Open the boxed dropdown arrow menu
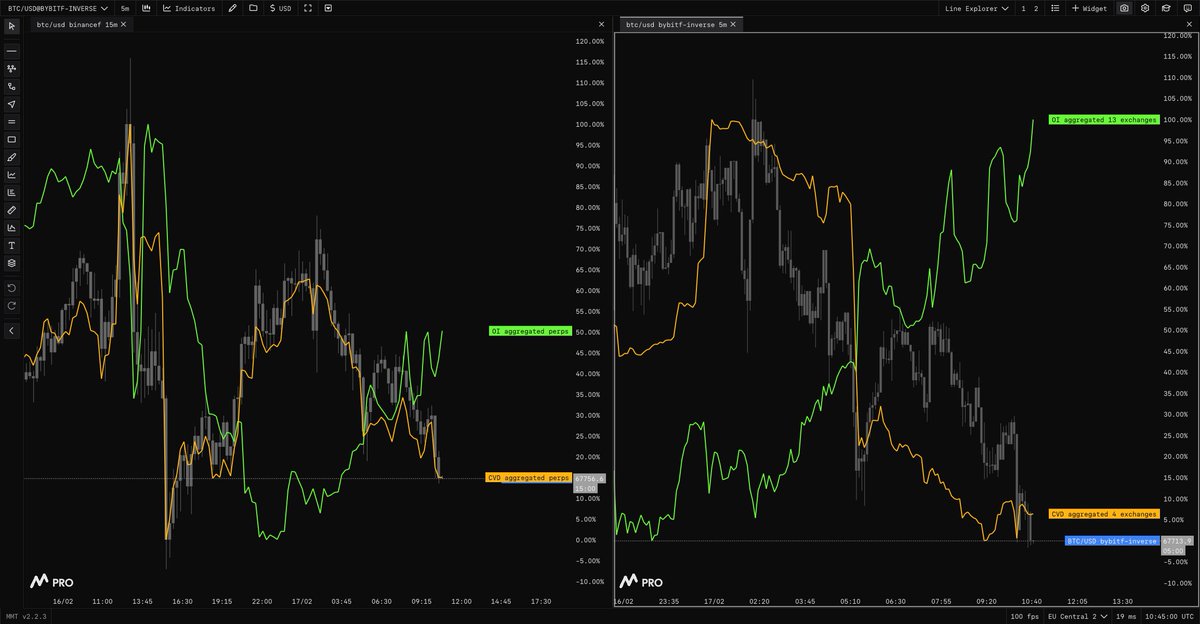 click(328, 8)
